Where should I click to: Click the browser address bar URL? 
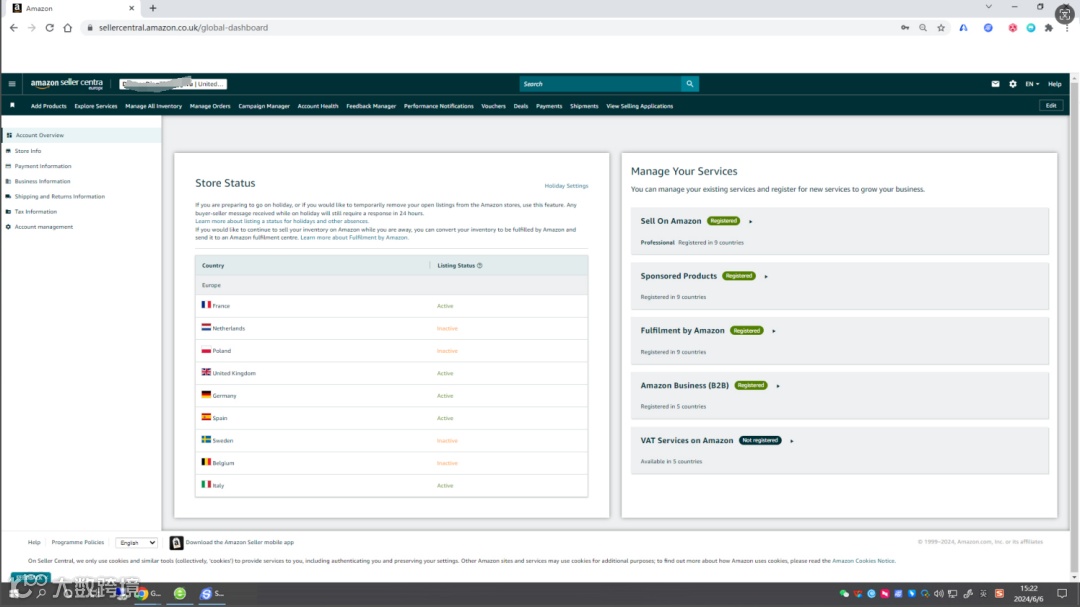[183, 28]
